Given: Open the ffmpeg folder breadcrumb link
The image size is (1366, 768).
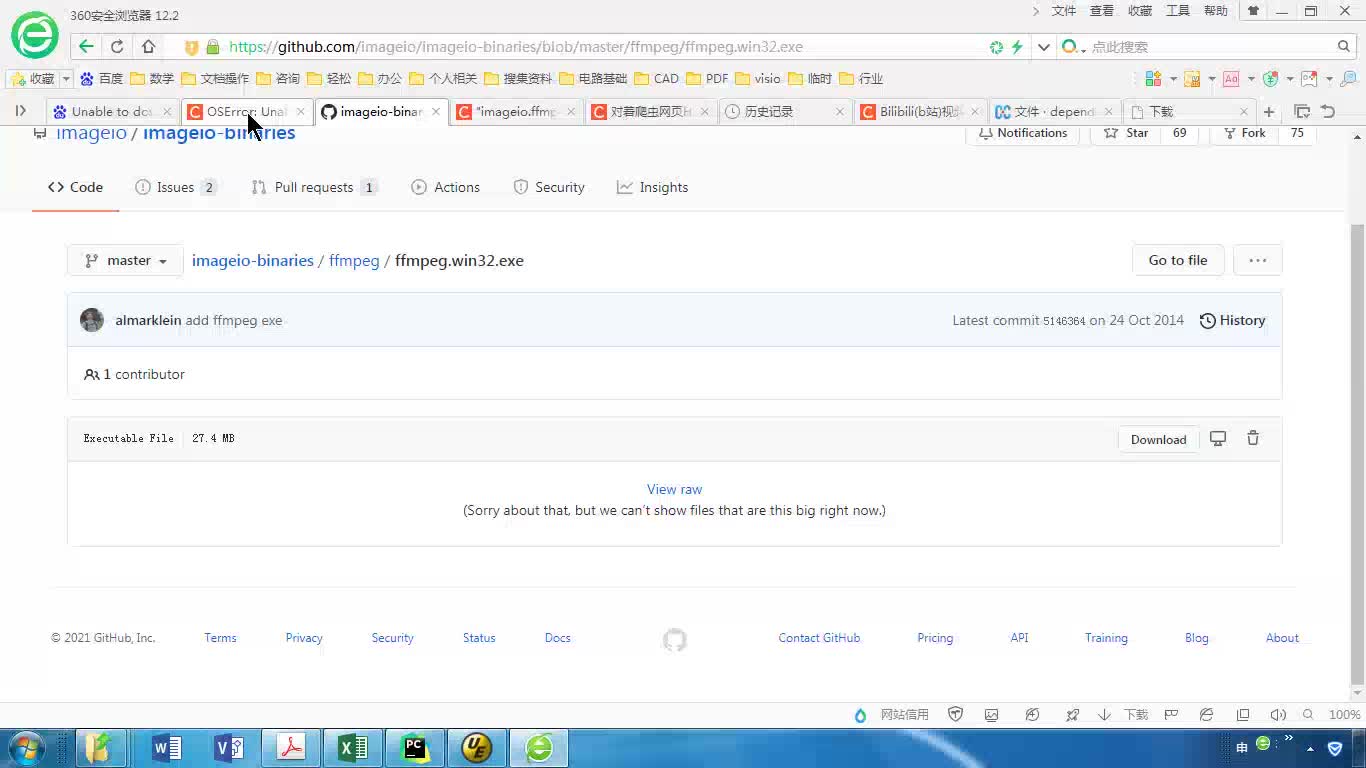Looking at the screenshot, I should point(354,260).
